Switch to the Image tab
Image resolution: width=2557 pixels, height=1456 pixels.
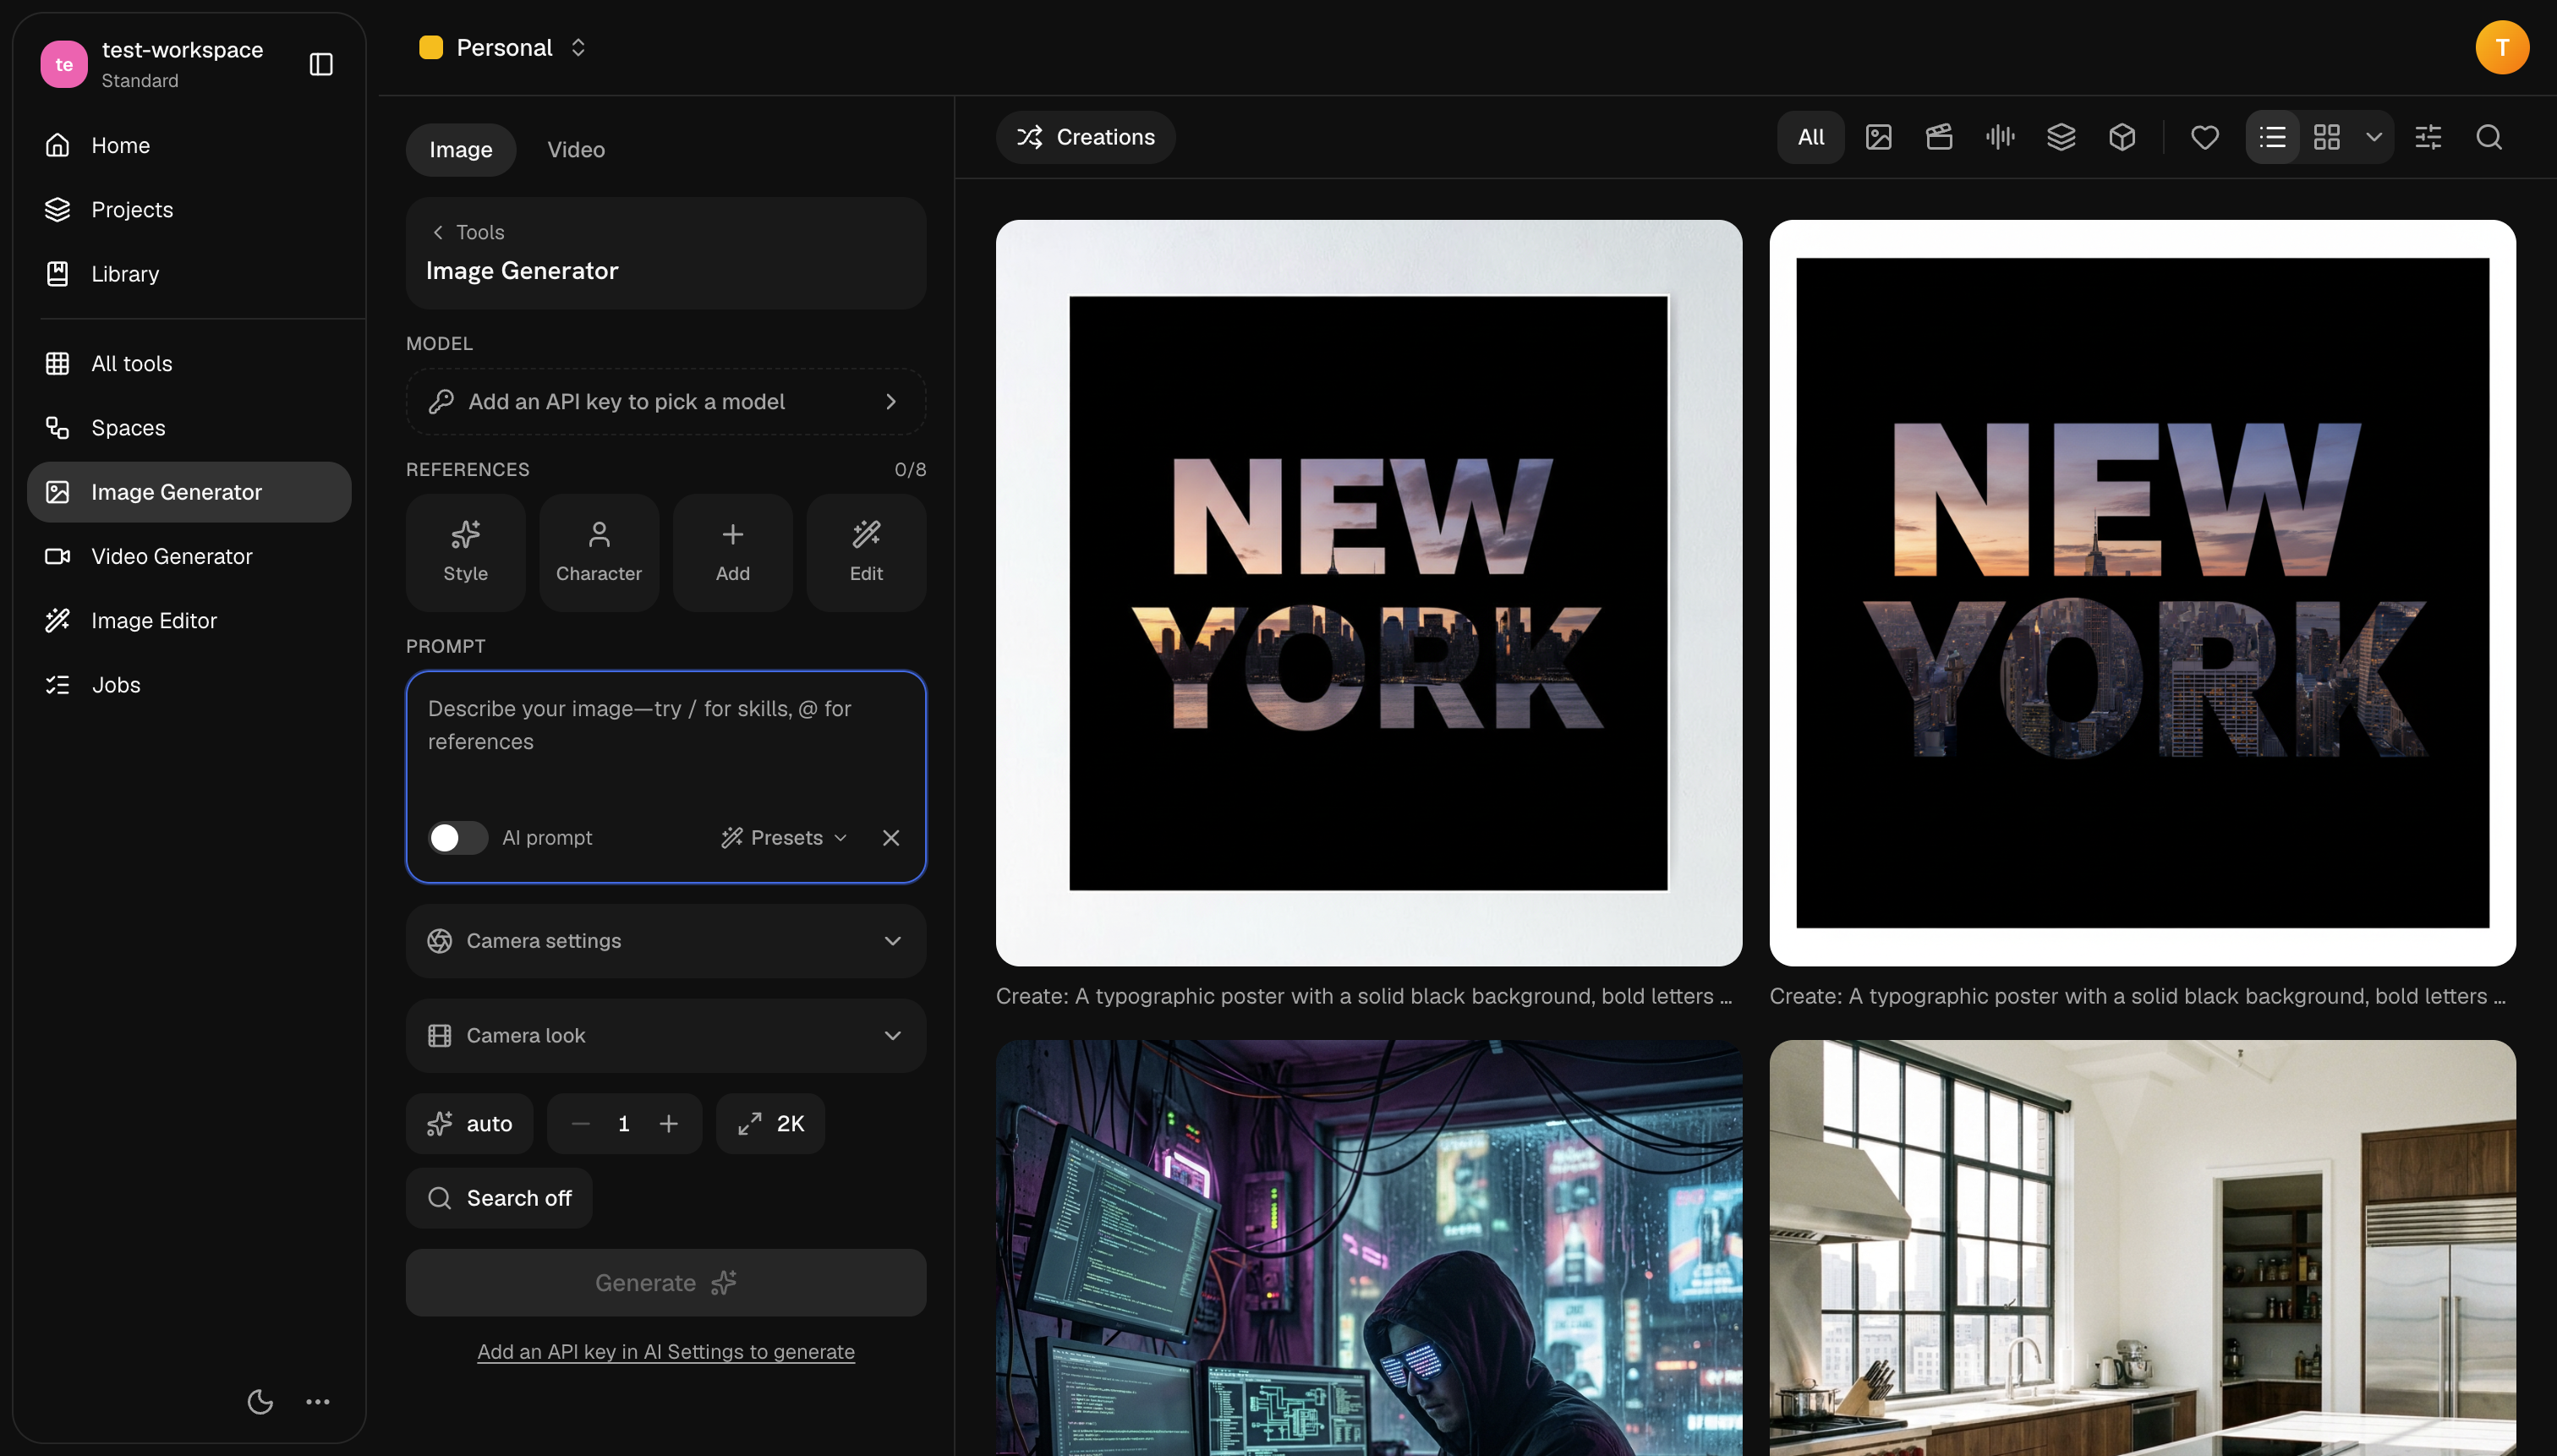pyautogui.click(x=460, y=149)
